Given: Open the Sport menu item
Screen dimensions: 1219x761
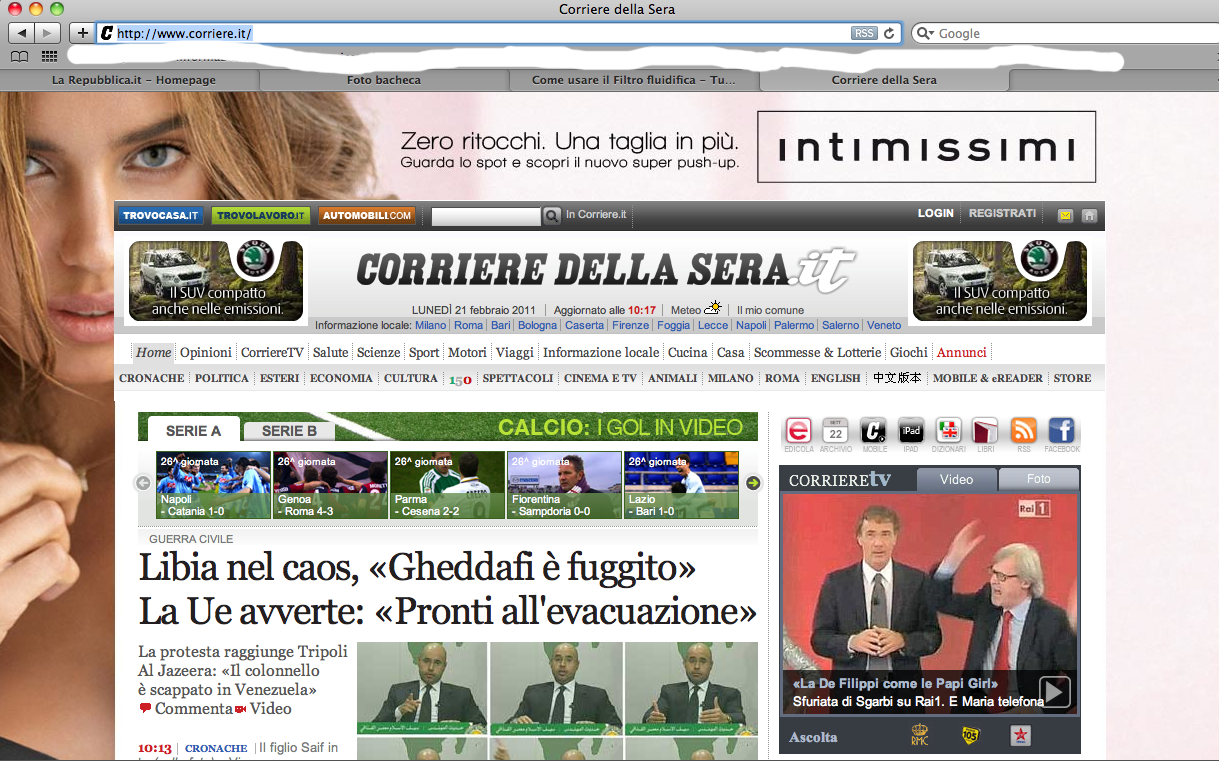Looking at the screenshot, I should click(424, 352).
